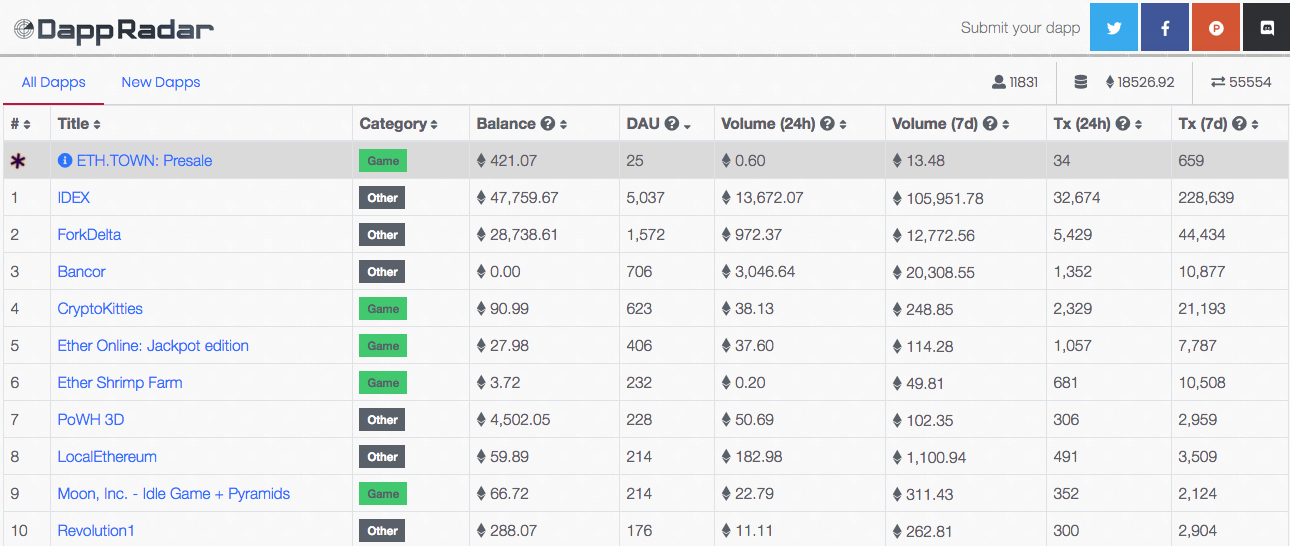Click the info icon next to ETH.TOWN: Presale
1290x546 pixels.
tap(65, 160)
